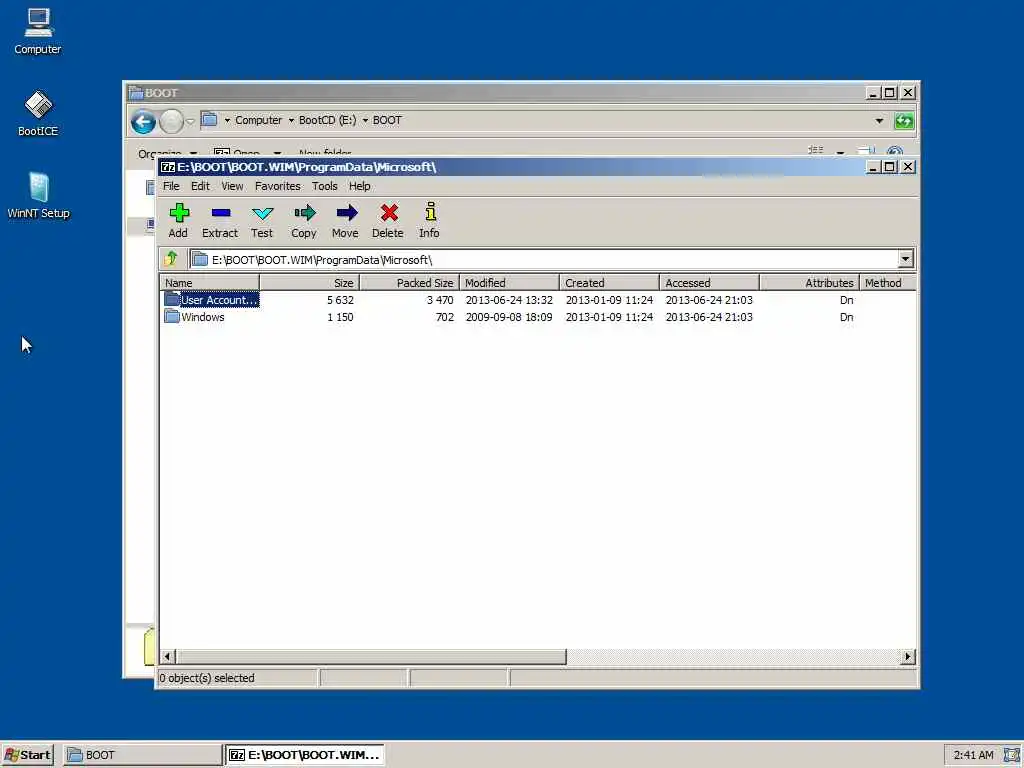Image resolution: width=1024 pixels, height=768 pixels.
Task: Click the red Delete icon
Action: click(x=388, y=220)
